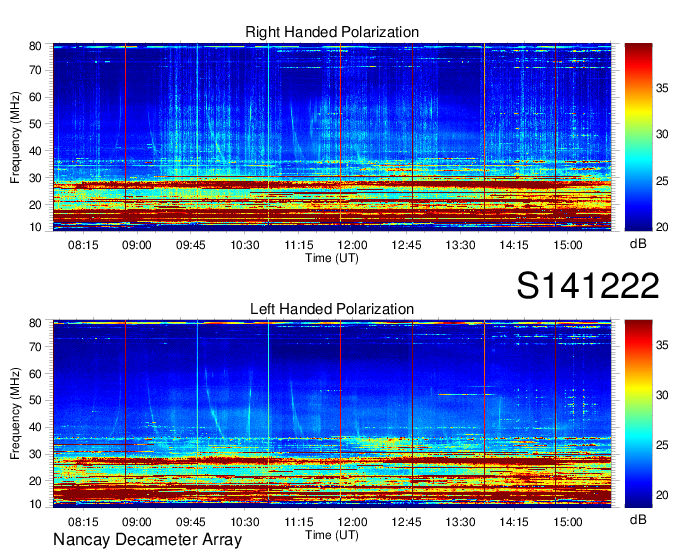Click the 35 dB label on Left Handed color bar

(662, 345)
